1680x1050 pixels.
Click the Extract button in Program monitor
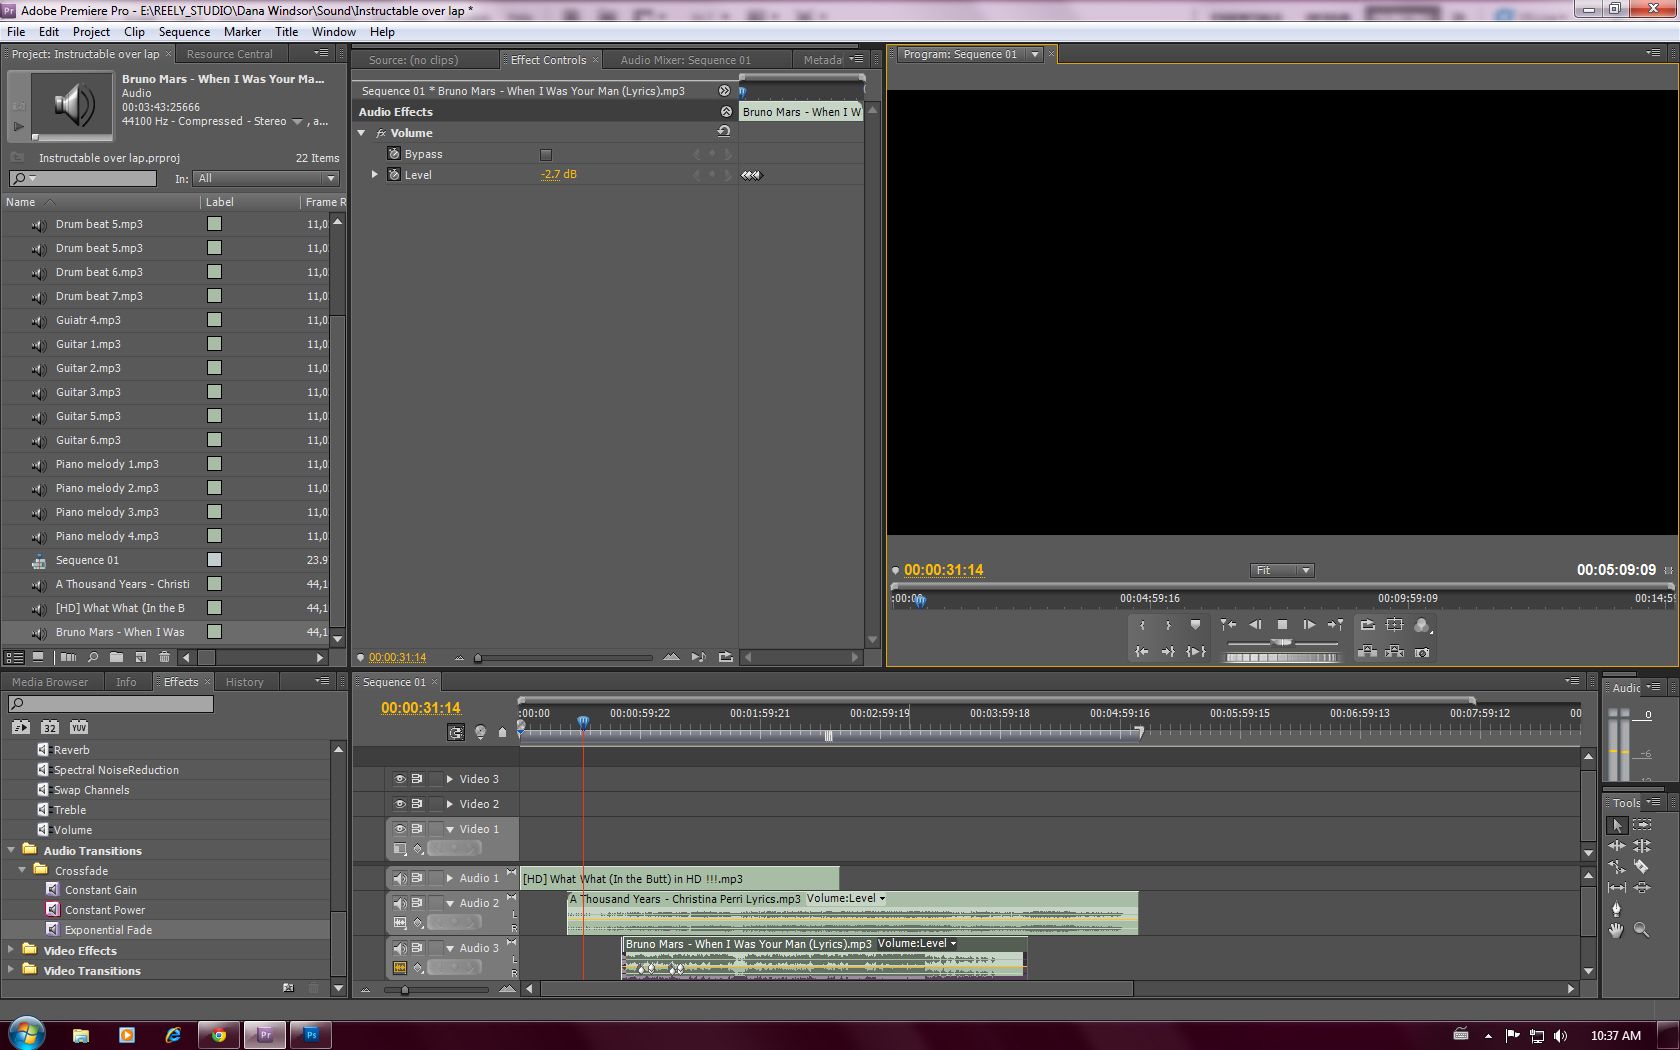tap(1394, 652)
